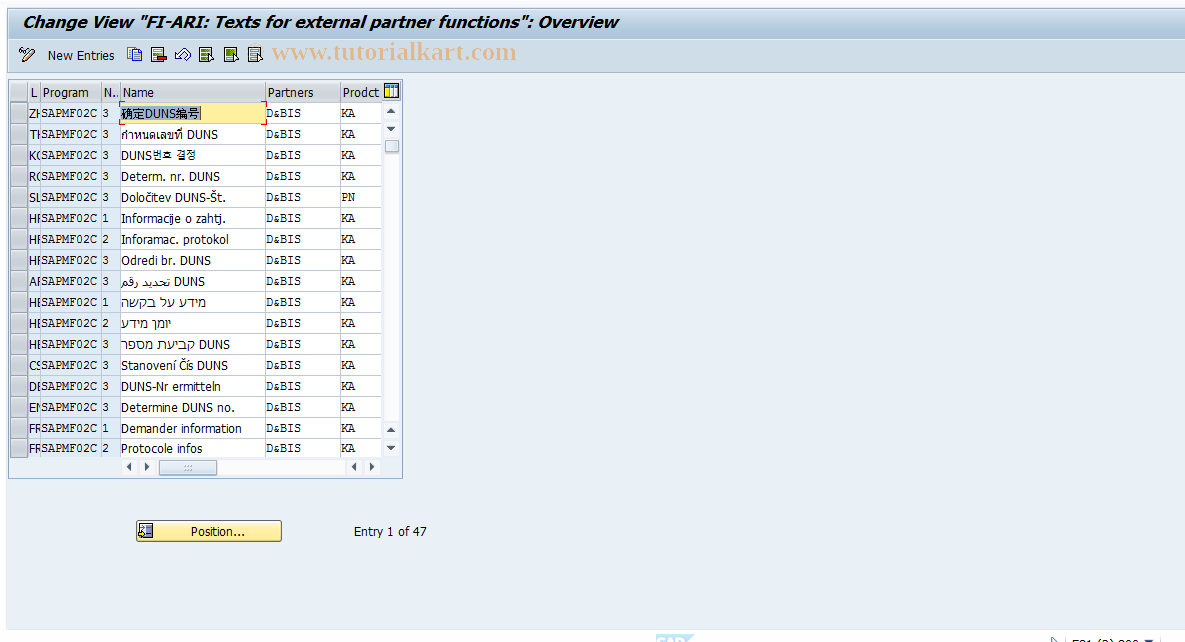Click the last horizontal scroll arrow, pointing right
The width and height of the screenshot is (1185, 642).
tap(372, 467)
